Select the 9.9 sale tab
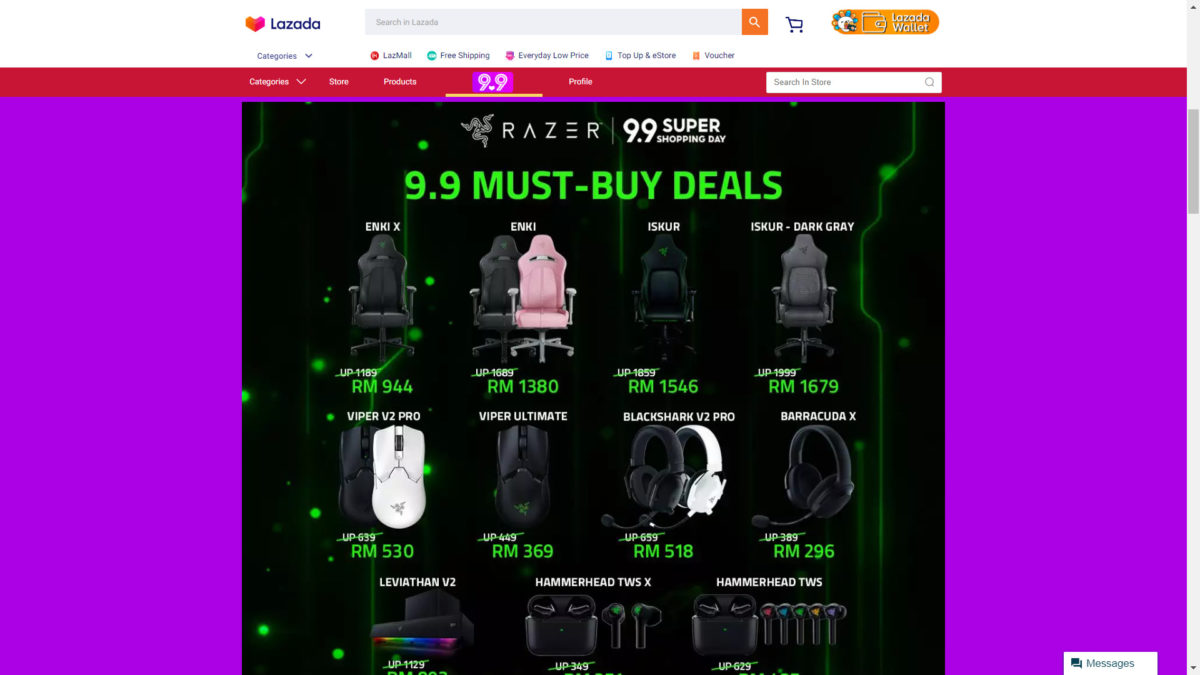 pyautogui.click(x=493, y=82)
